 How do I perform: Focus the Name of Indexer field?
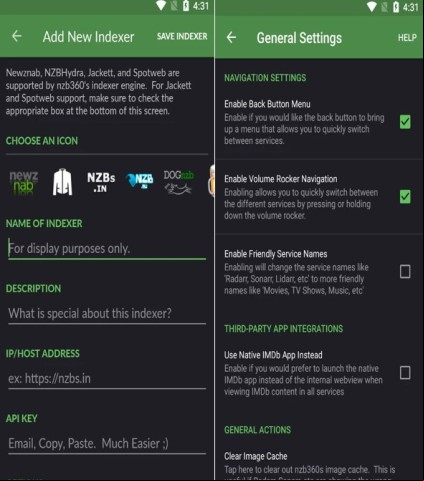[x=107, y=249]
